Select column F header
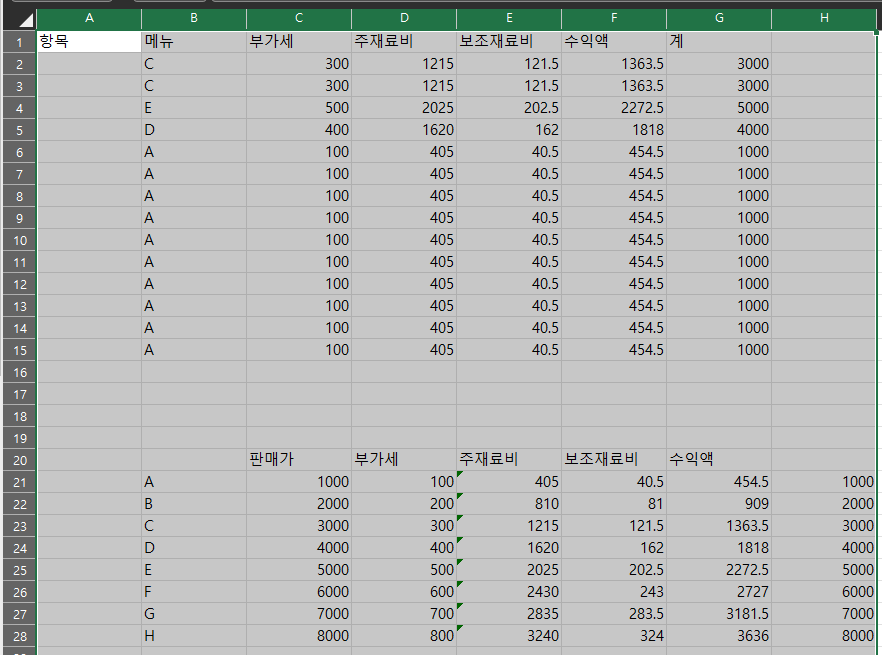 (x=614, y=19)
